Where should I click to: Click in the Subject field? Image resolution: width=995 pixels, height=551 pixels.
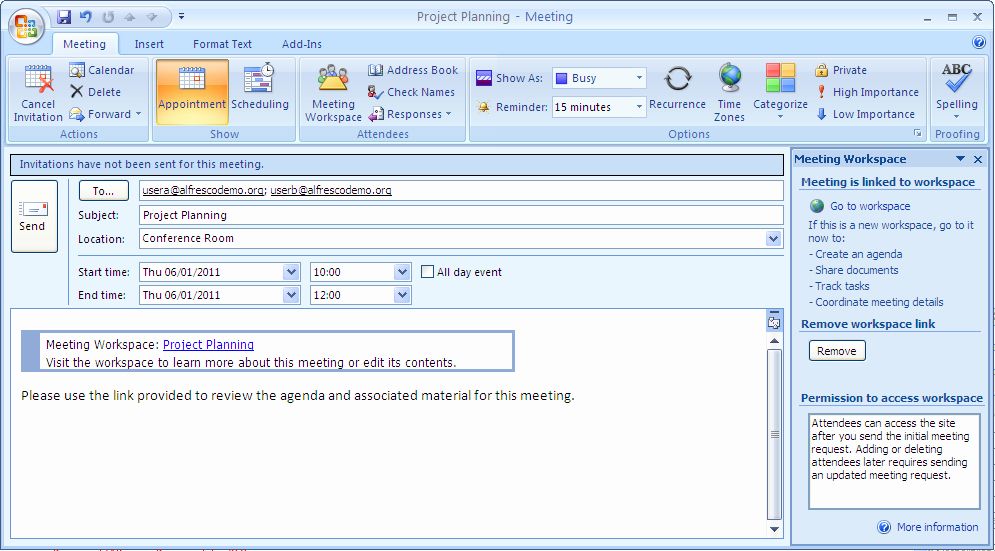[x=461, y=215]
